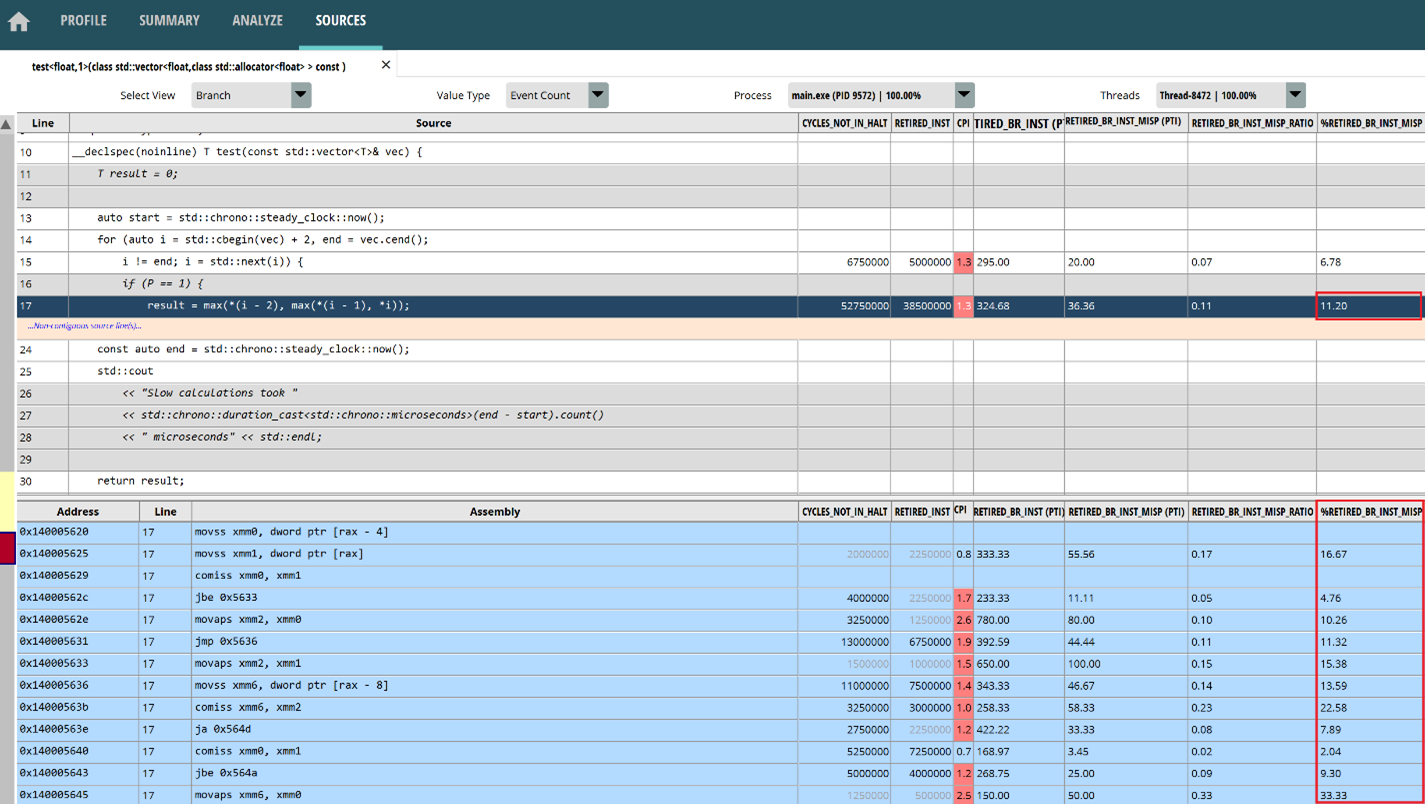Go to the ANALYZE tab
The height and width of the screenshot is (804, 1425).
257,20
